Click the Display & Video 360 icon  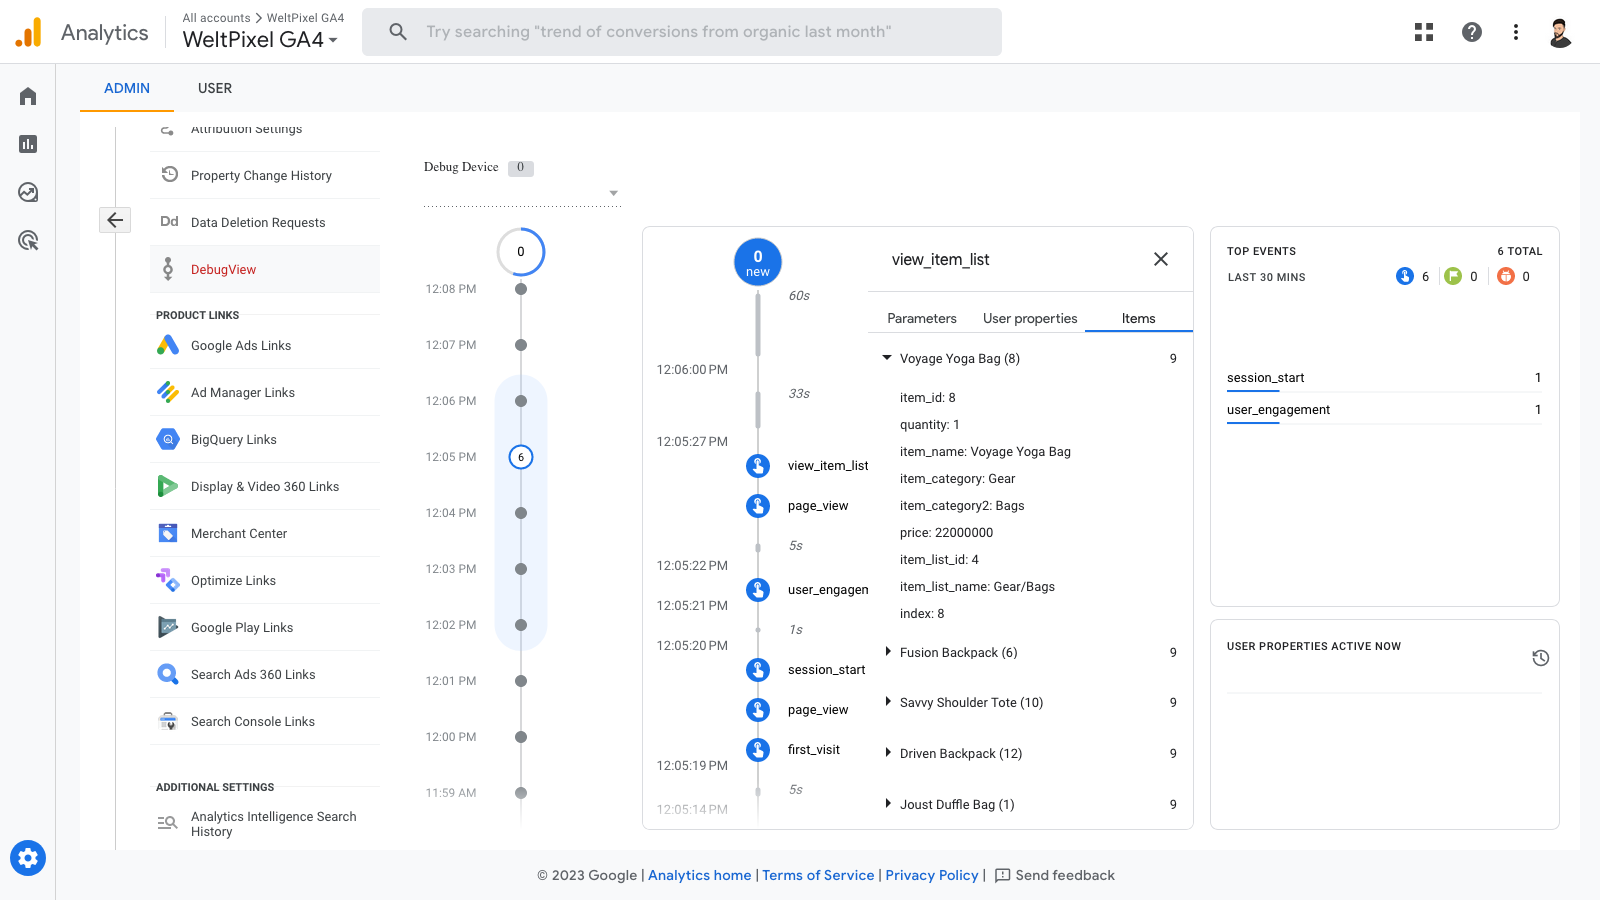click(x=168, y=486)
